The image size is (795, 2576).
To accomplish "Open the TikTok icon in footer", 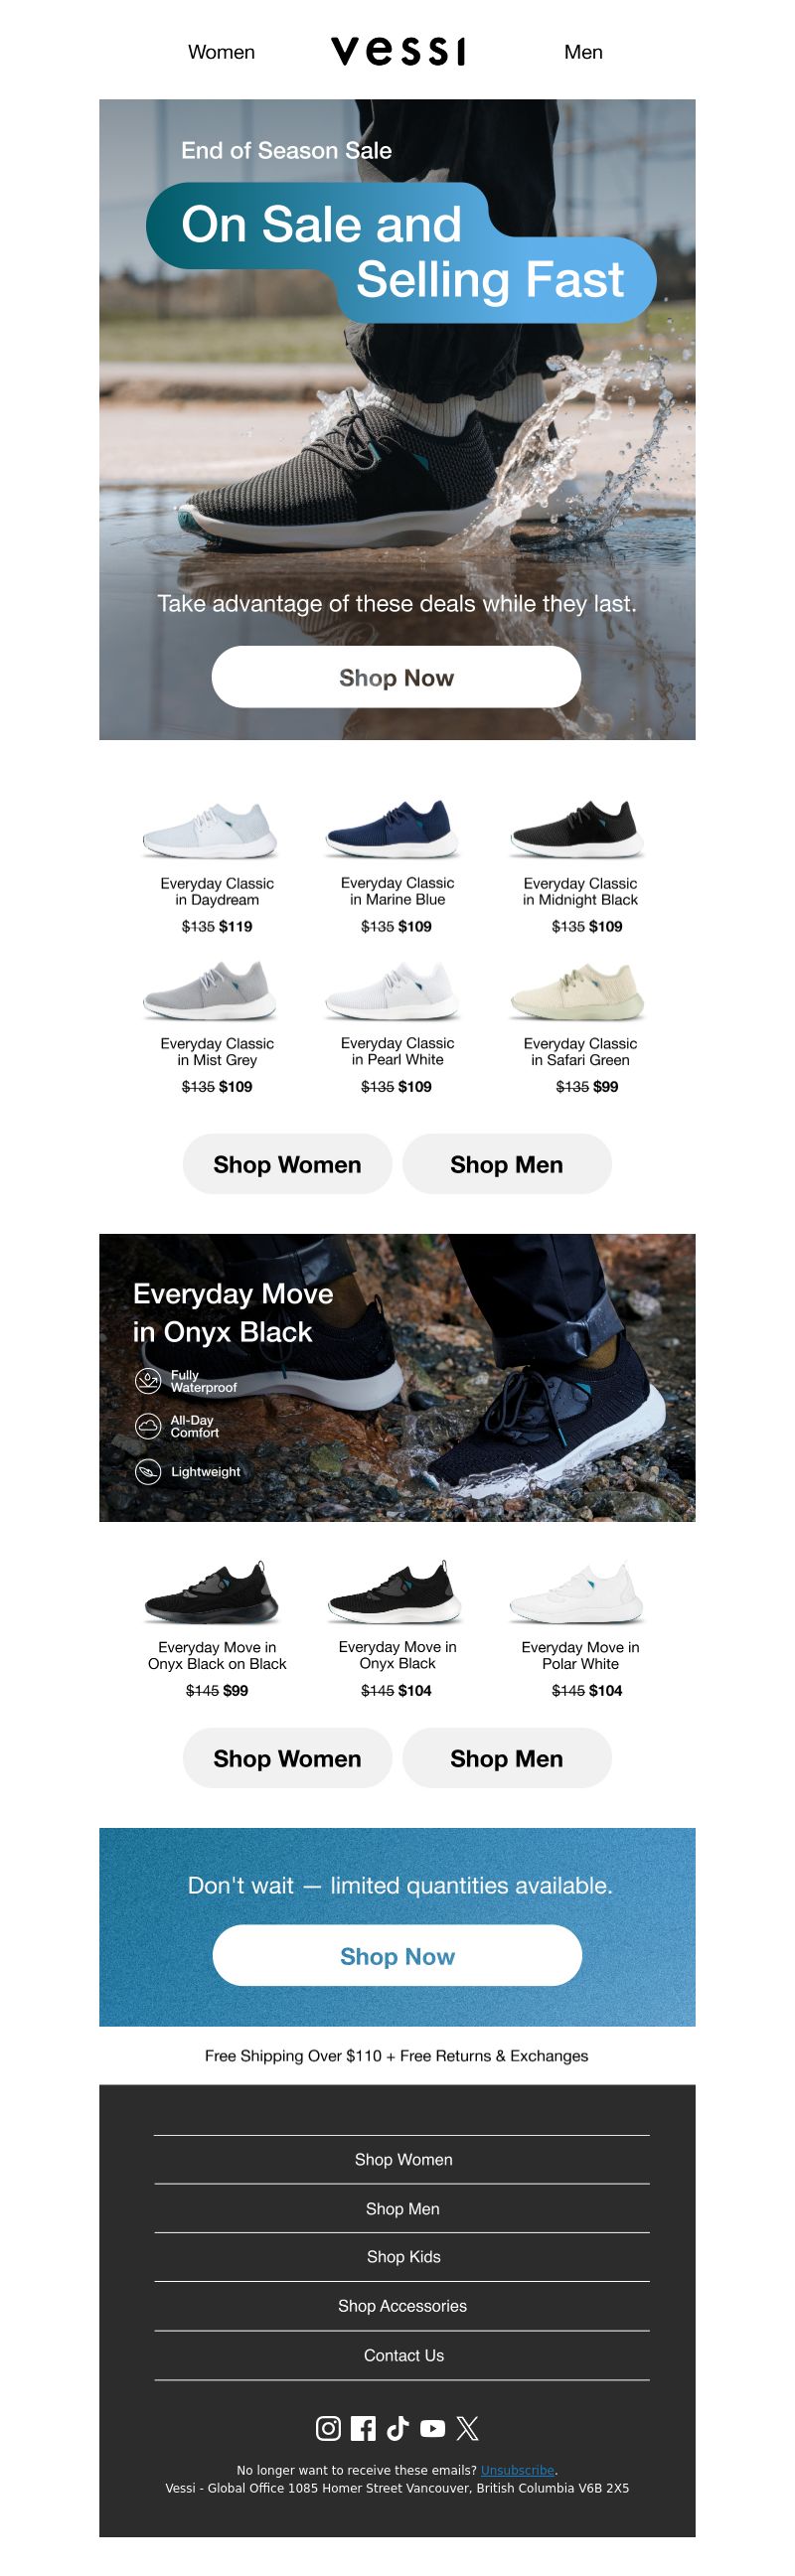I will click(398, 2428).
